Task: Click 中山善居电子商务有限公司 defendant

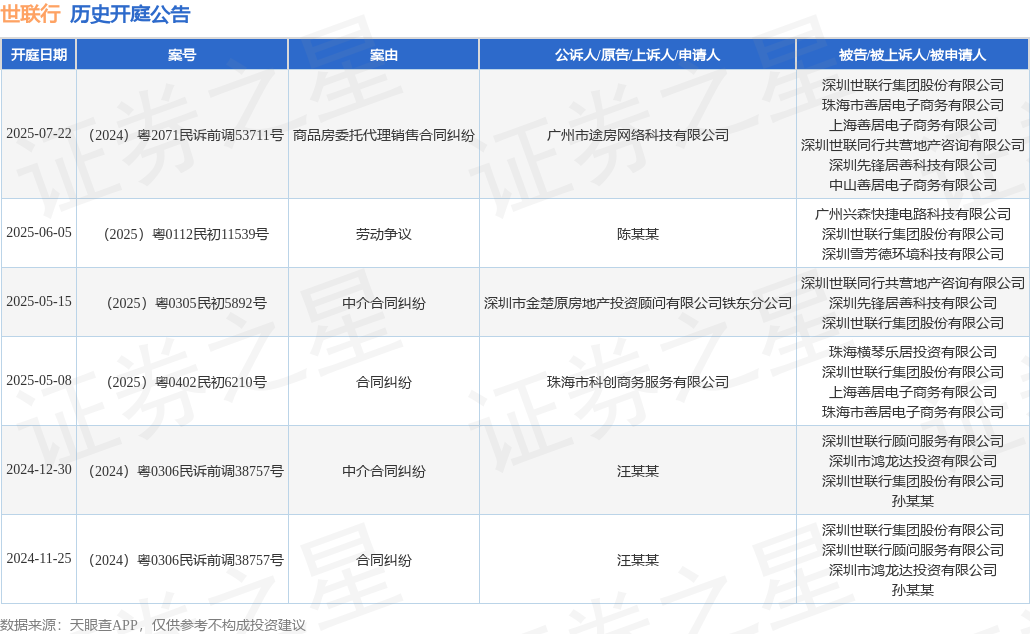Action: (913, 185)
